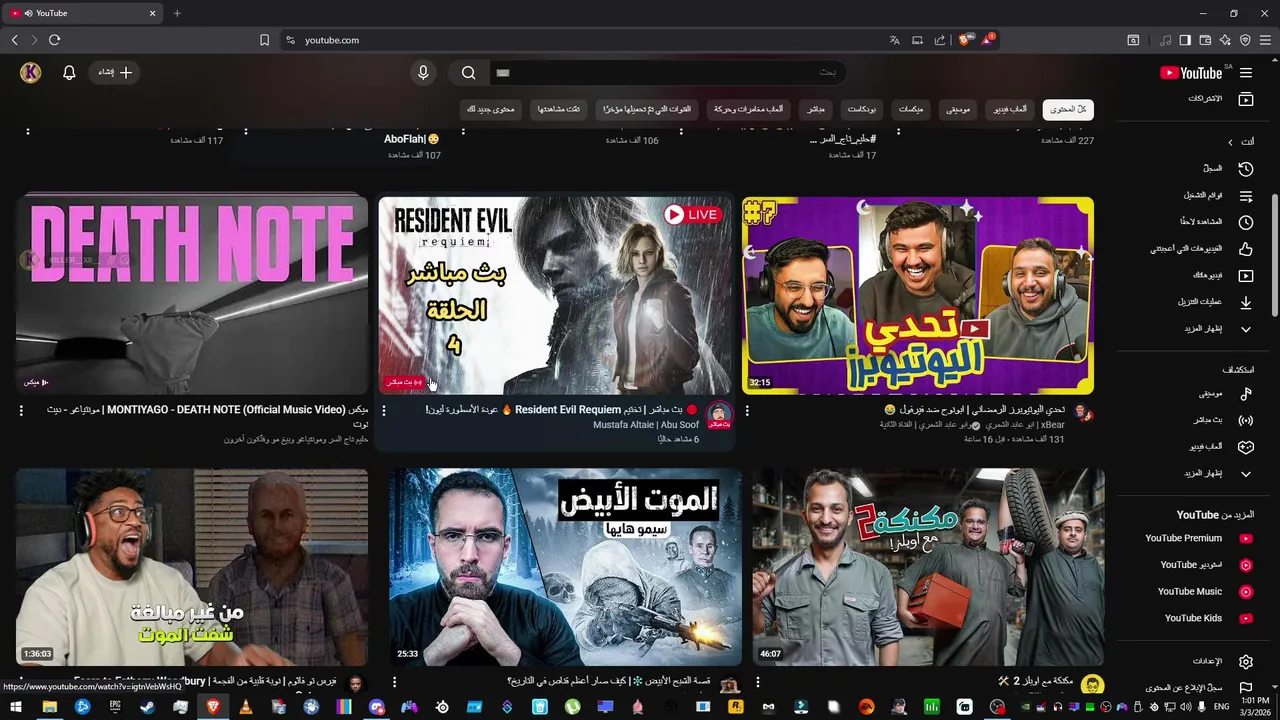The height and width of the screenshot is (720, 1280).
Task: Play the White Death (الموت الأبيض) thumbnail
Action: coord(565,567)
